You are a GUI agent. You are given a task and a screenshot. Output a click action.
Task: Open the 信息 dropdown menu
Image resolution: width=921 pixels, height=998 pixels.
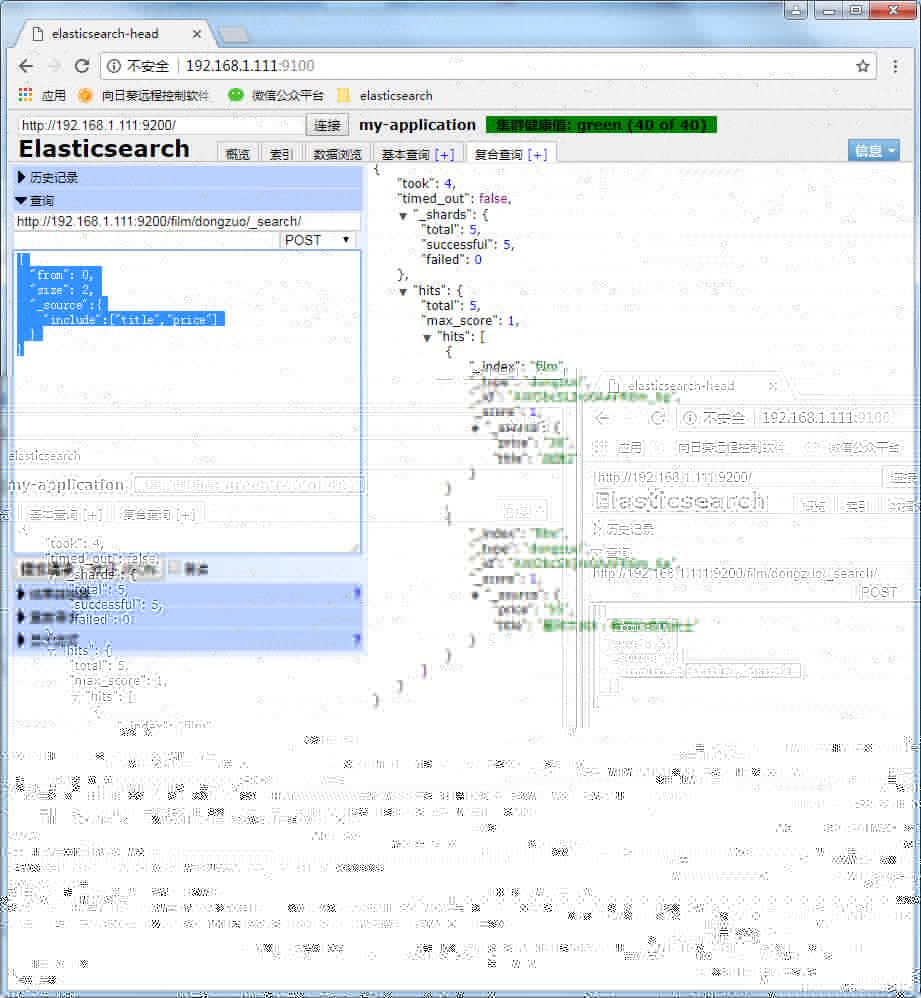click(872, 149)
